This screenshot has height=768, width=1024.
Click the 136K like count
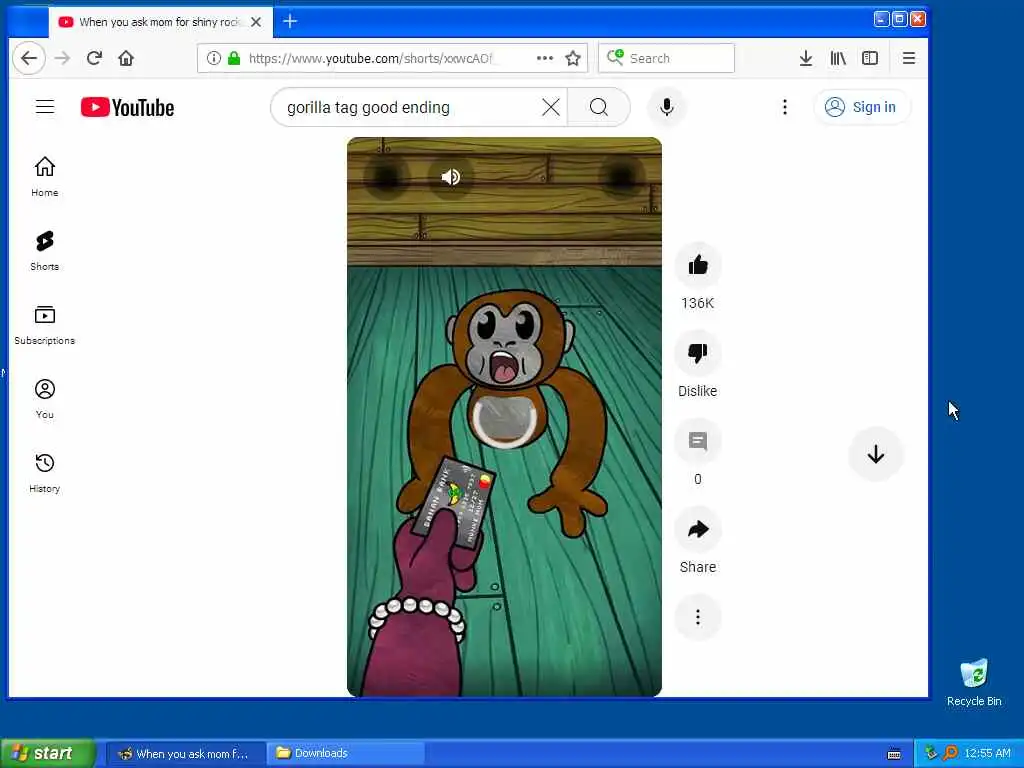click(x=697, y=303)
